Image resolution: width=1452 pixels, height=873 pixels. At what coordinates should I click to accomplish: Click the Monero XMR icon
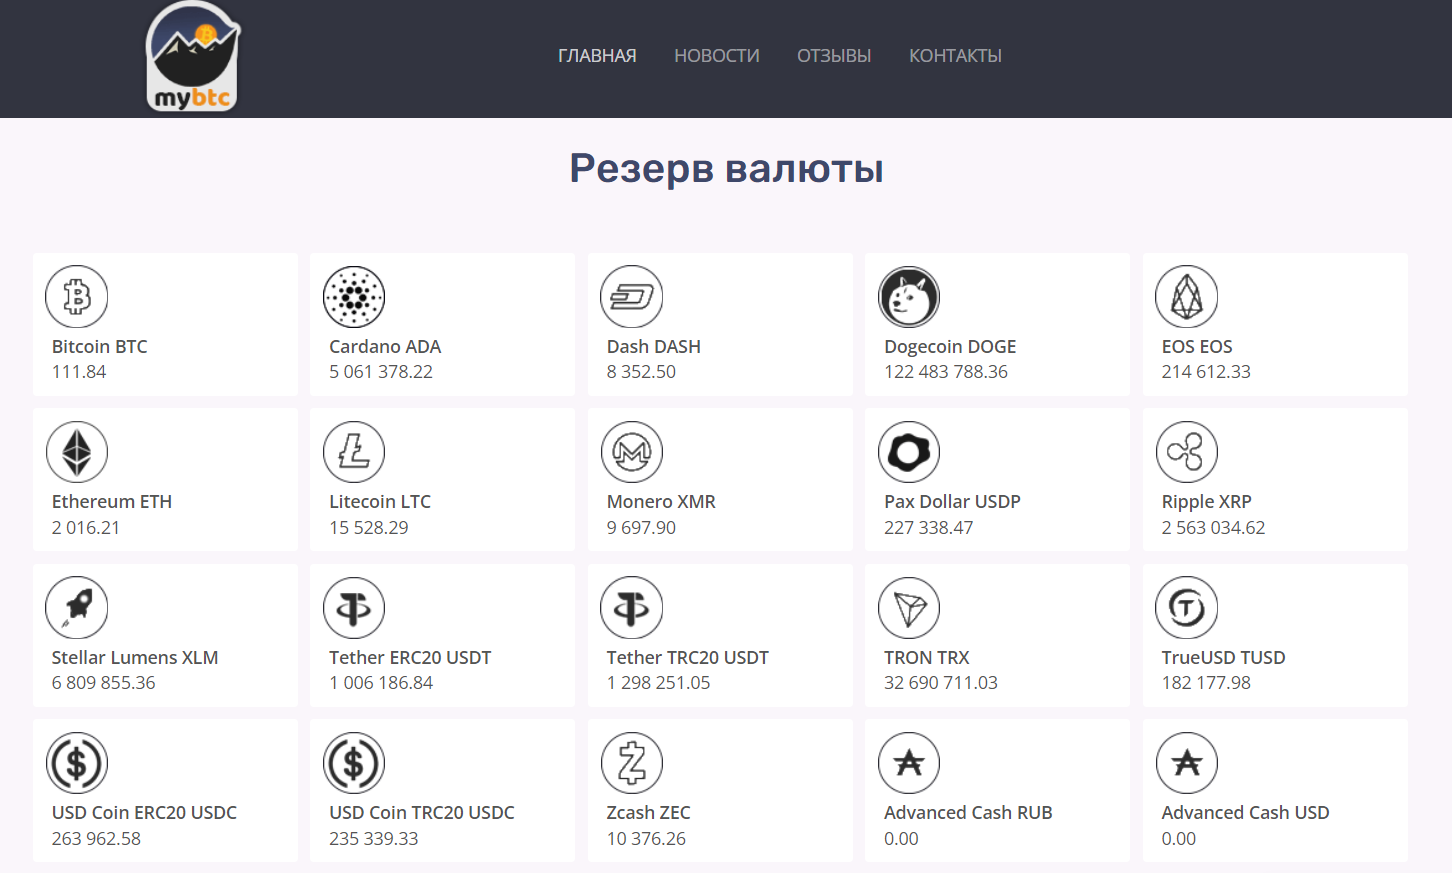(x=632, y=452)
